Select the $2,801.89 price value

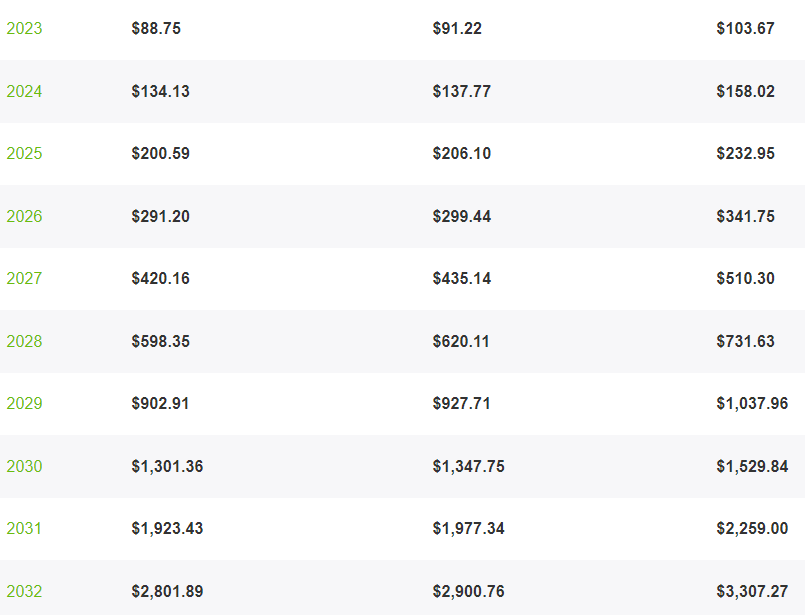[x=167, y=591]
